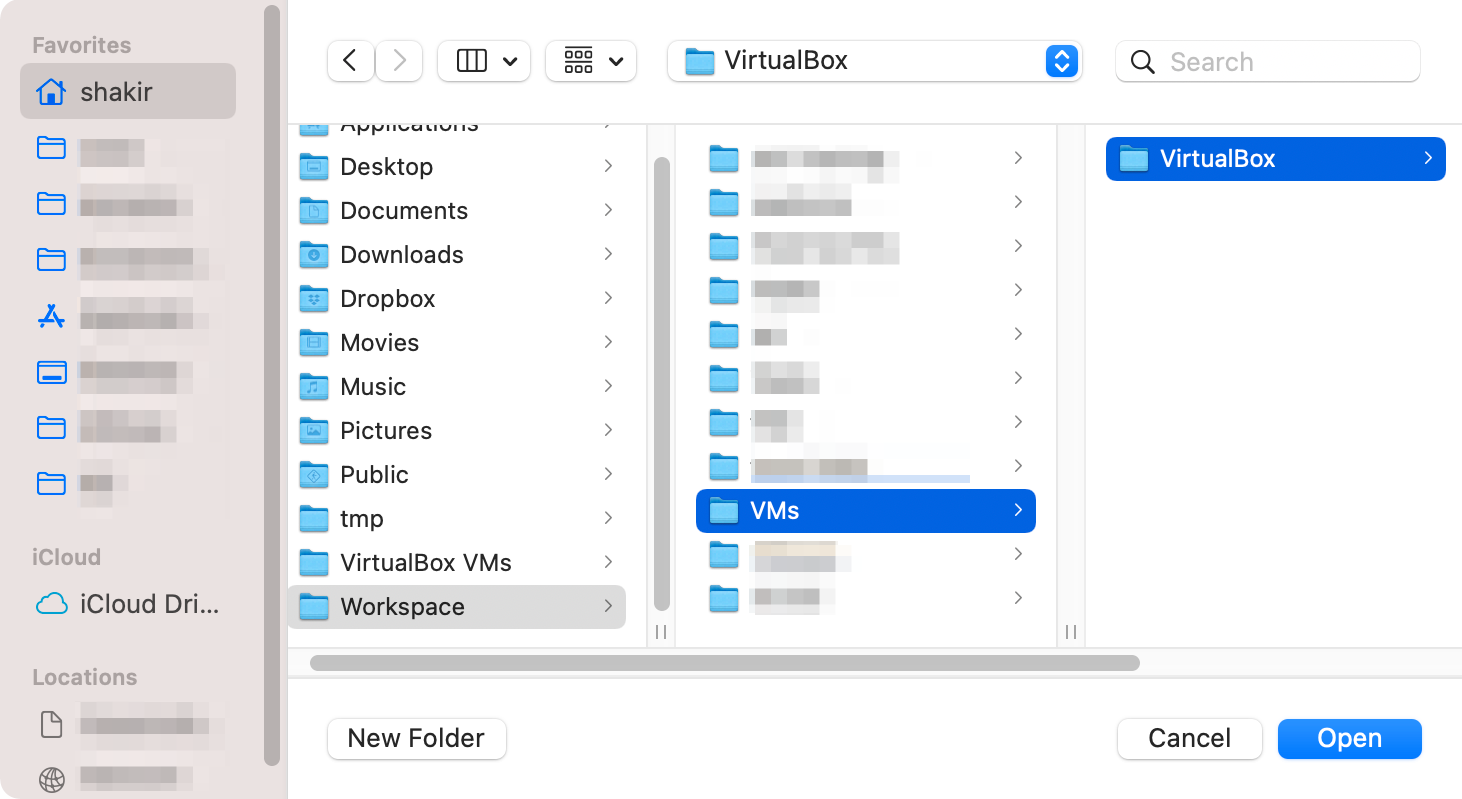Click the VirtualBox folder icon in right column
Viewport: 1462px width, 799px height.
point(1133,159)
